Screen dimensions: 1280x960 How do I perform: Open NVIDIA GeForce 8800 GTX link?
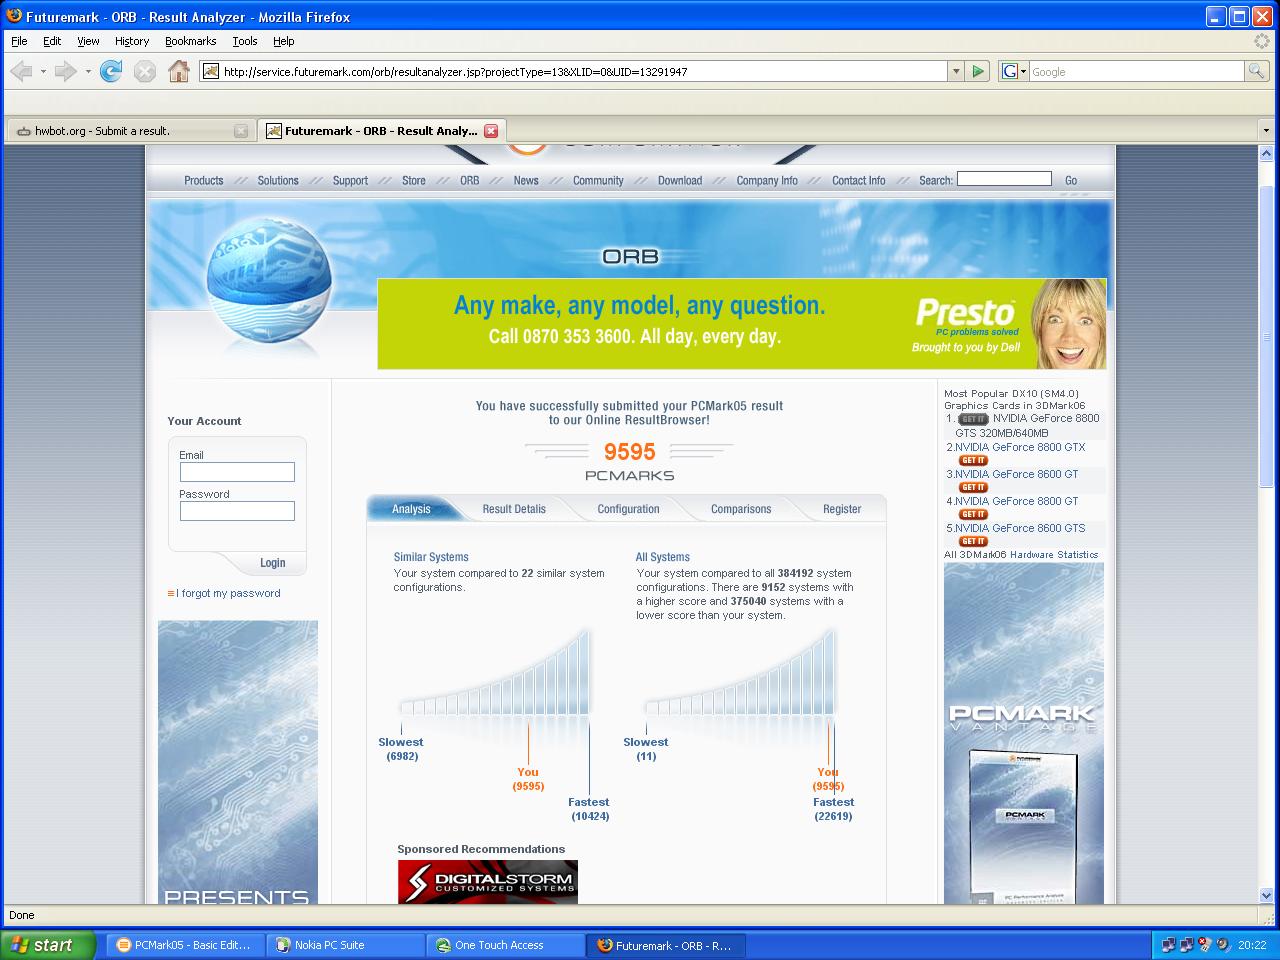pyautogui.click(x=1020, y=447)
